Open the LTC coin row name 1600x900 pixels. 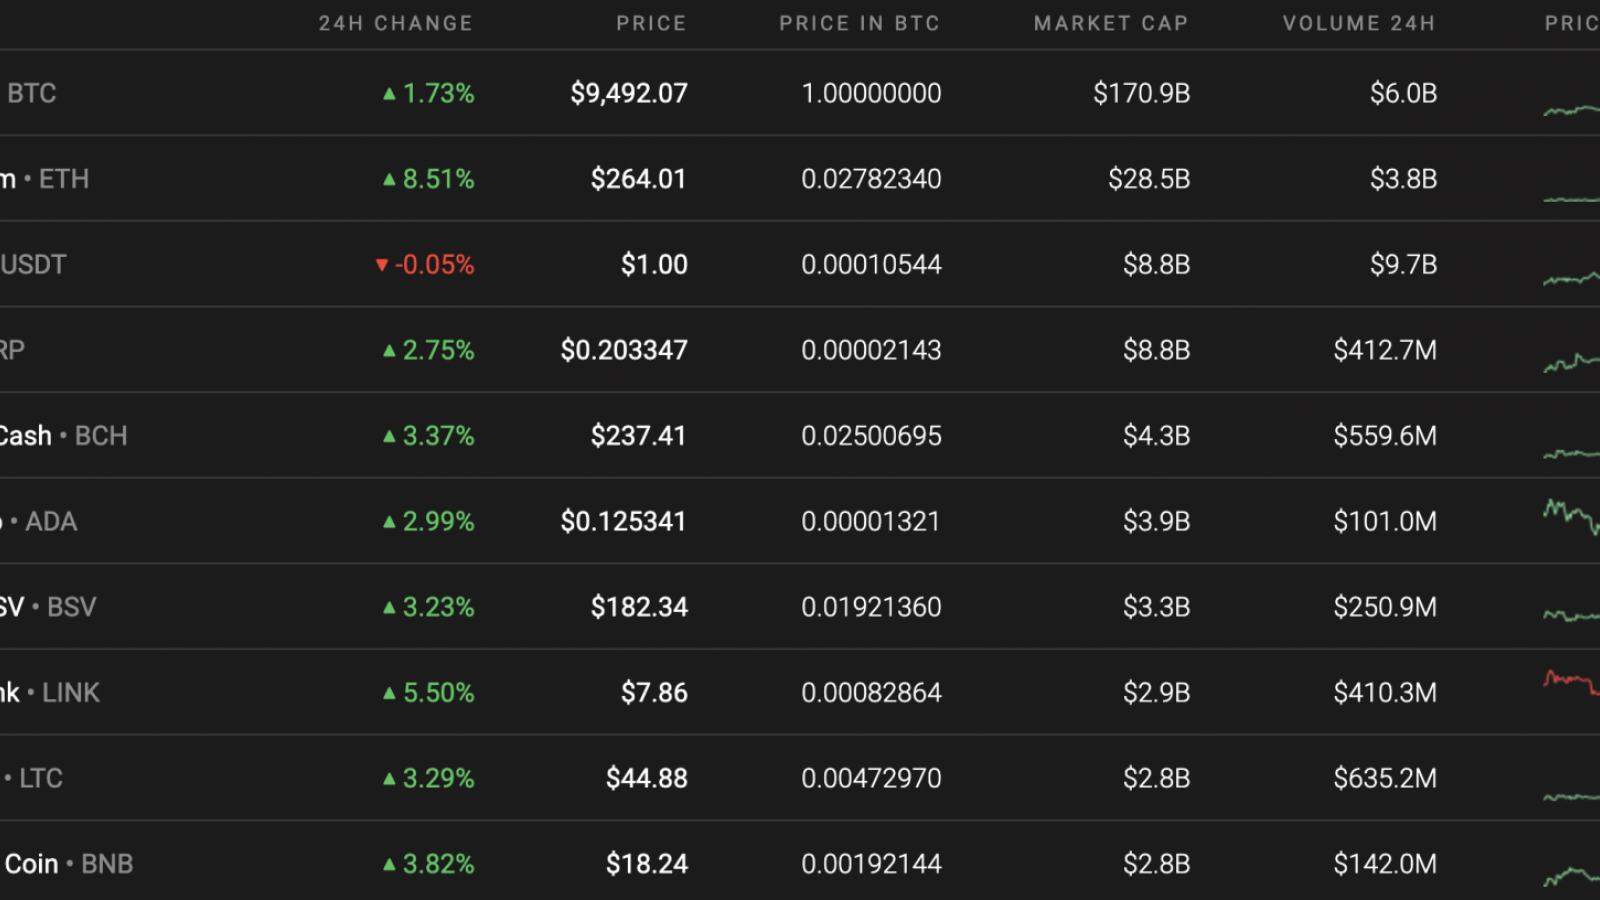[x=33, y=779]
